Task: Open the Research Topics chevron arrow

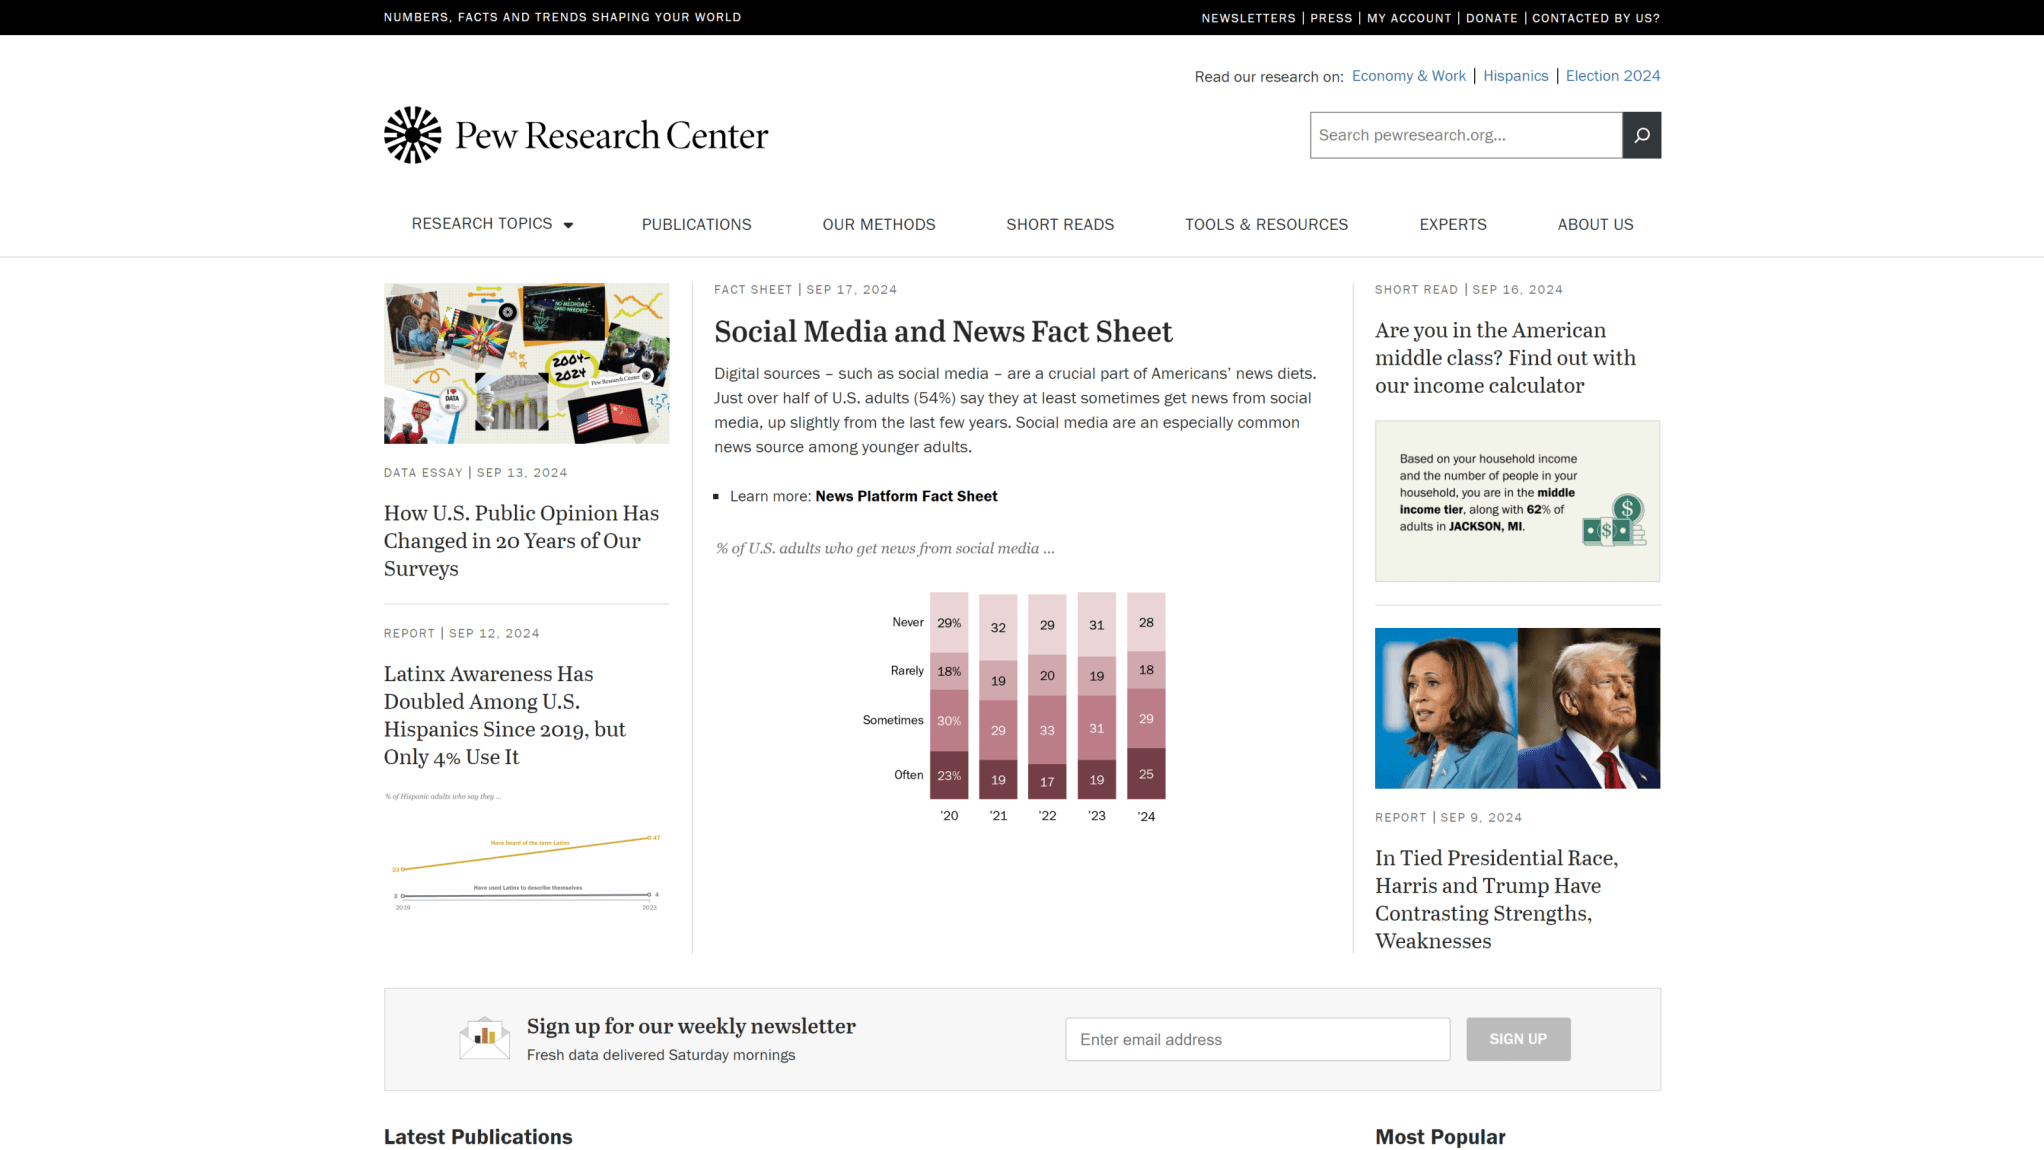Action: pos(568,225)
